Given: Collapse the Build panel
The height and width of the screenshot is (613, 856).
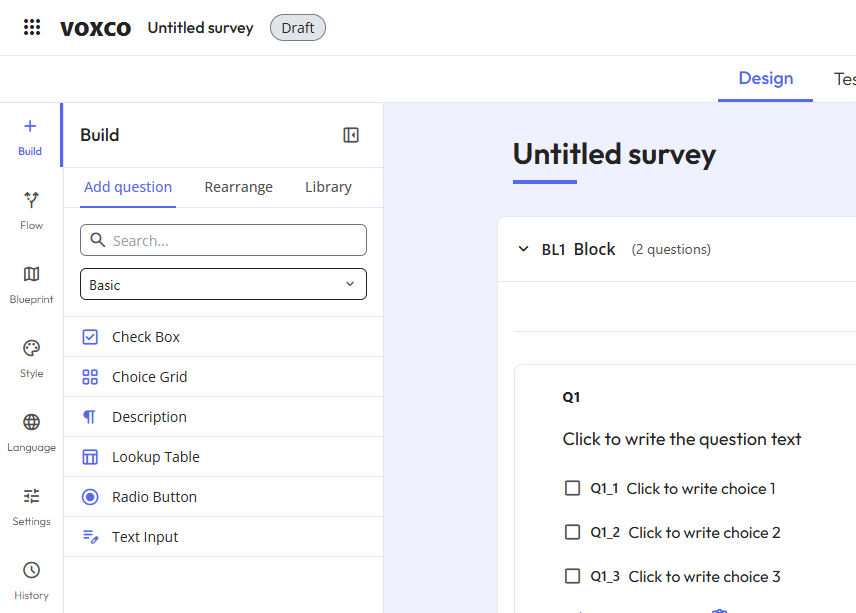Looking at the screenshot, I should [x=351, y=135].
